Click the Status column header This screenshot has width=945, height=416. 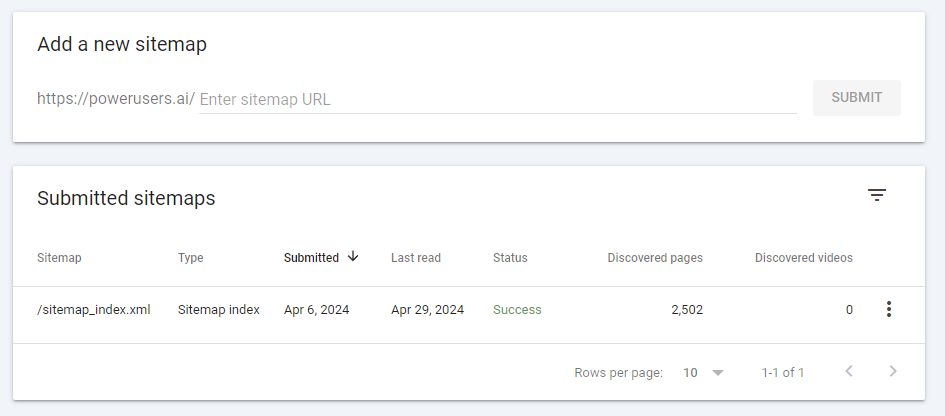click(510, 258)
